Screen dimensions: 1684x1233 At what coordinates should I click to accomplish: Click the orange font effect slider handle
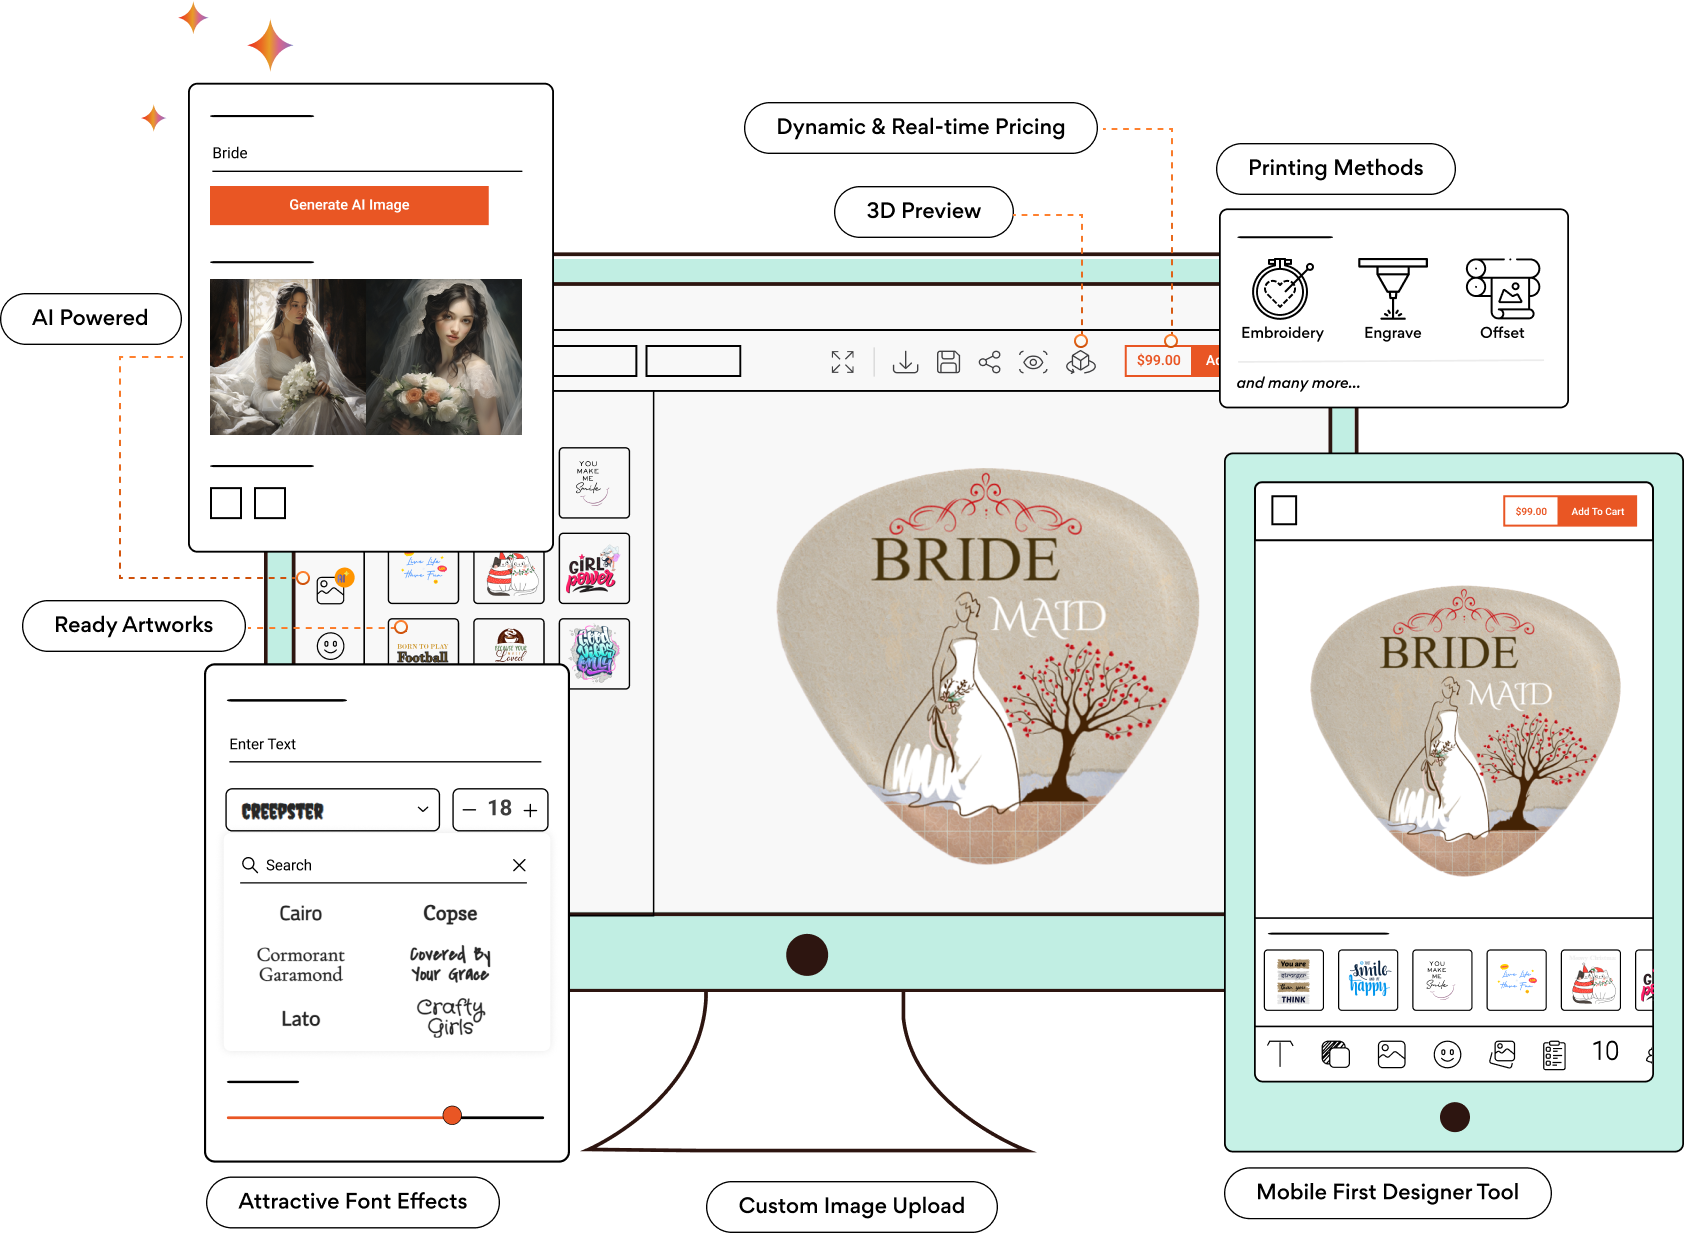click(452, 1116)
